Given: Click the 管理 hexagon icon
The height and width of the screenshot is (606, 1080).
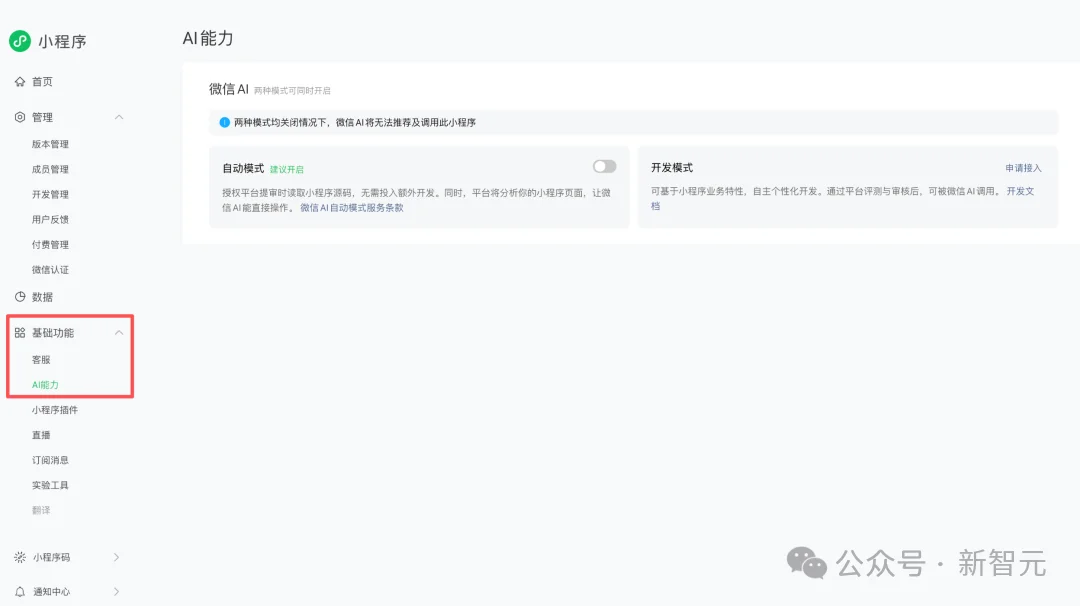Looking at the screenshot, I should coord(20,117).
